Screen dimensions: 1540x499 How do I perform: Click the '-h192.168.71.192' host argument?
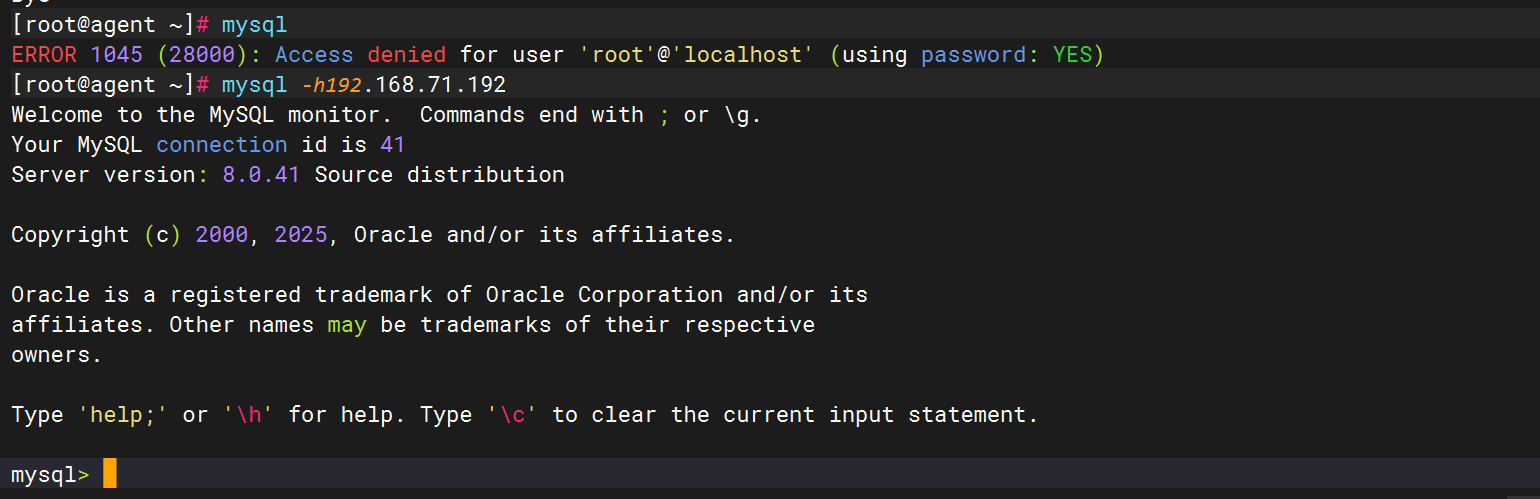[402, 85]
